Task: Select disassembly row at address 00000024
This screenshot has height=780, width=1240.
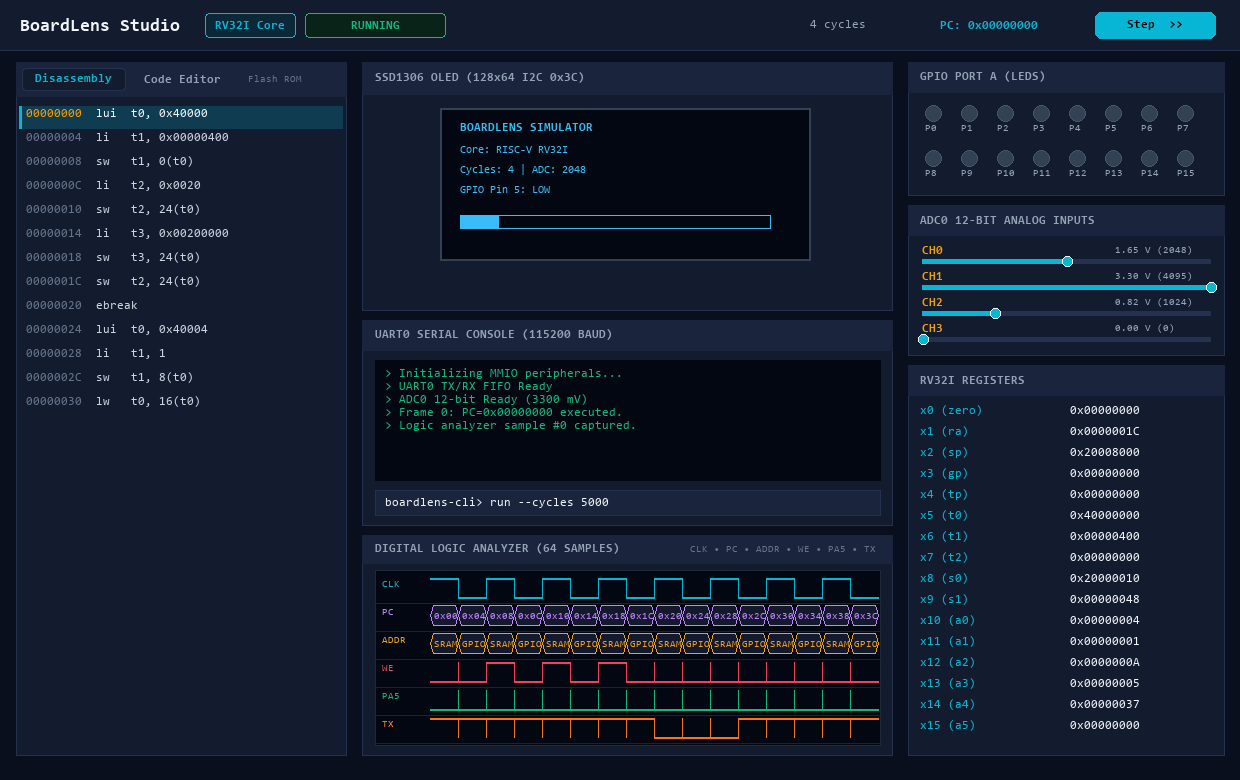Action: [x=181, y=329]
